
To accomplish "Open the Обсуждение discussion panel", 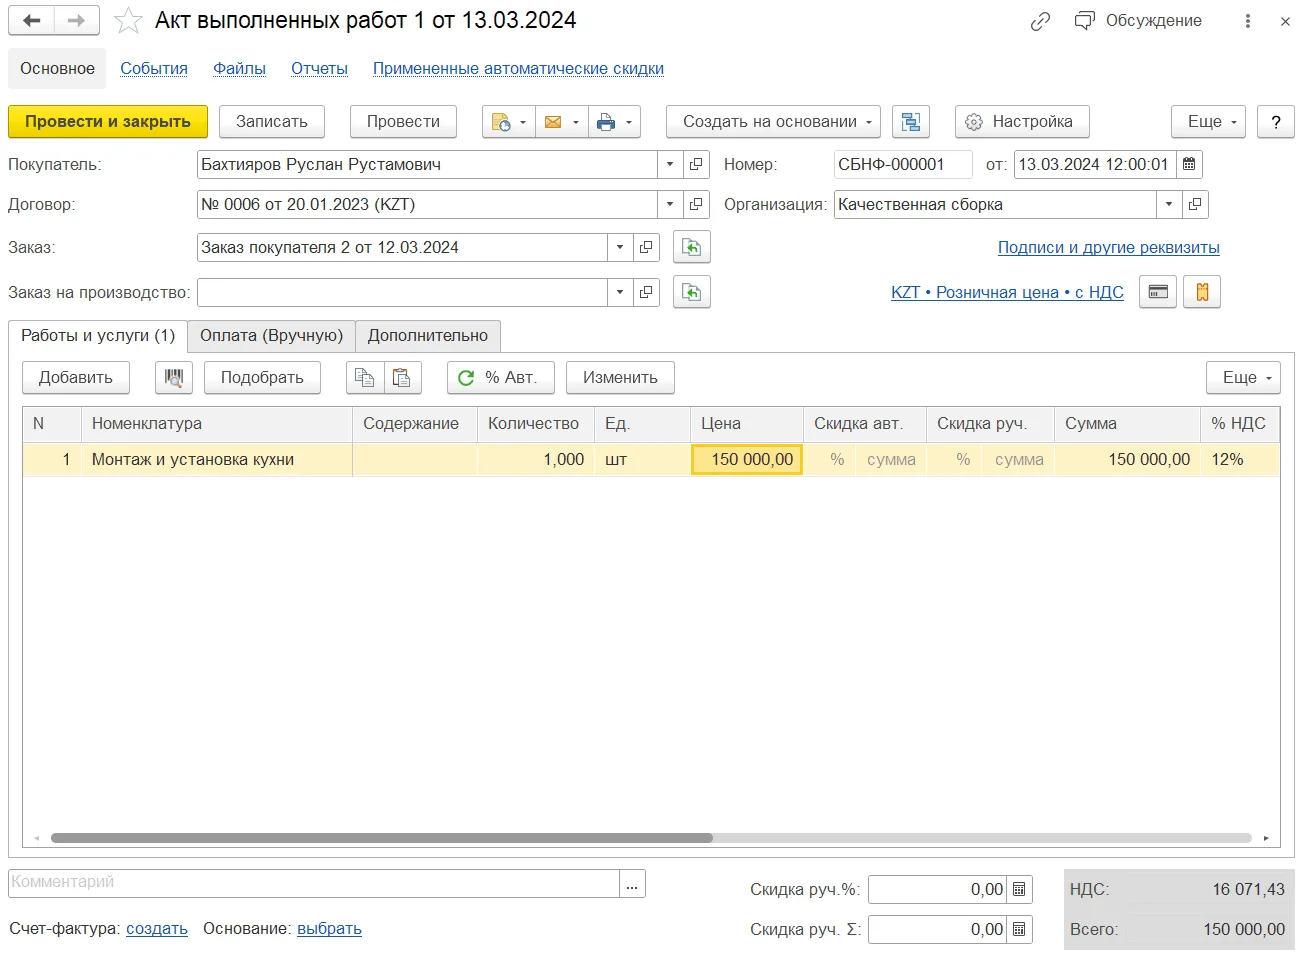I will coord(1138,21).
